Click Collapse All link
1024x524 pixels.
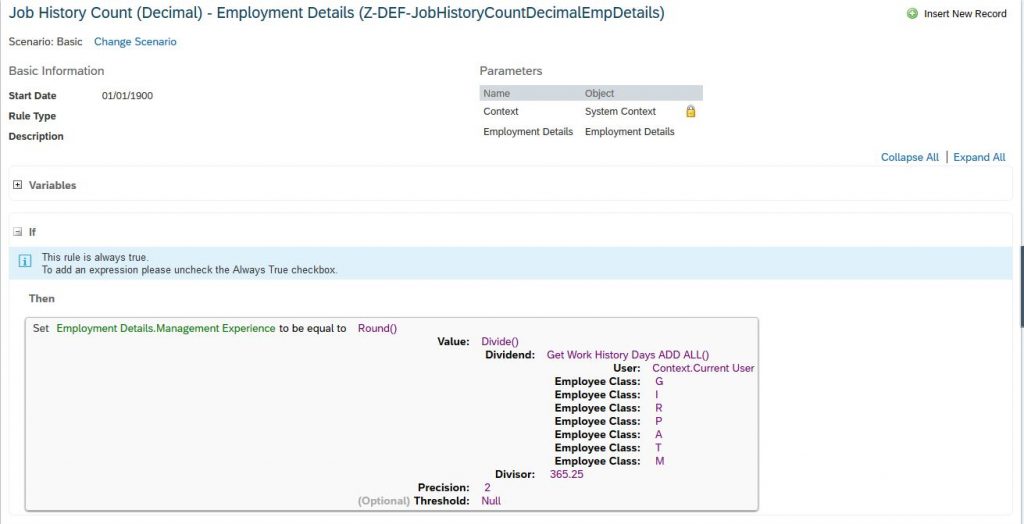tap(910, 157)
